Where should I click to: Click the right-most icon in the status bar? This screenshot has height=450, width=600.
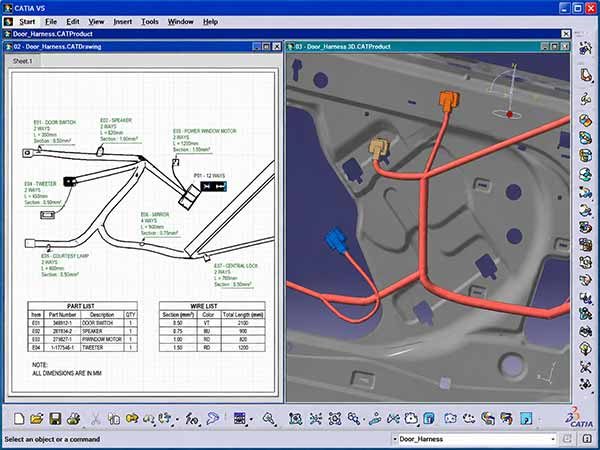tap(587, 439)
